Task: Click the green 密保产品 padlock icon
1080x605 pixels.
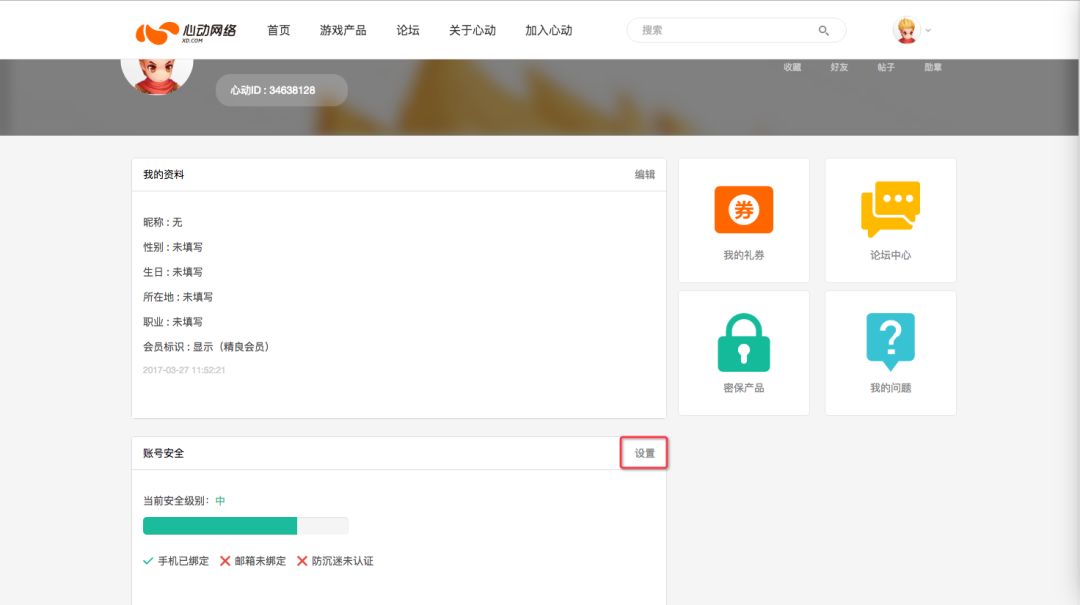Action: click(744, 342)
